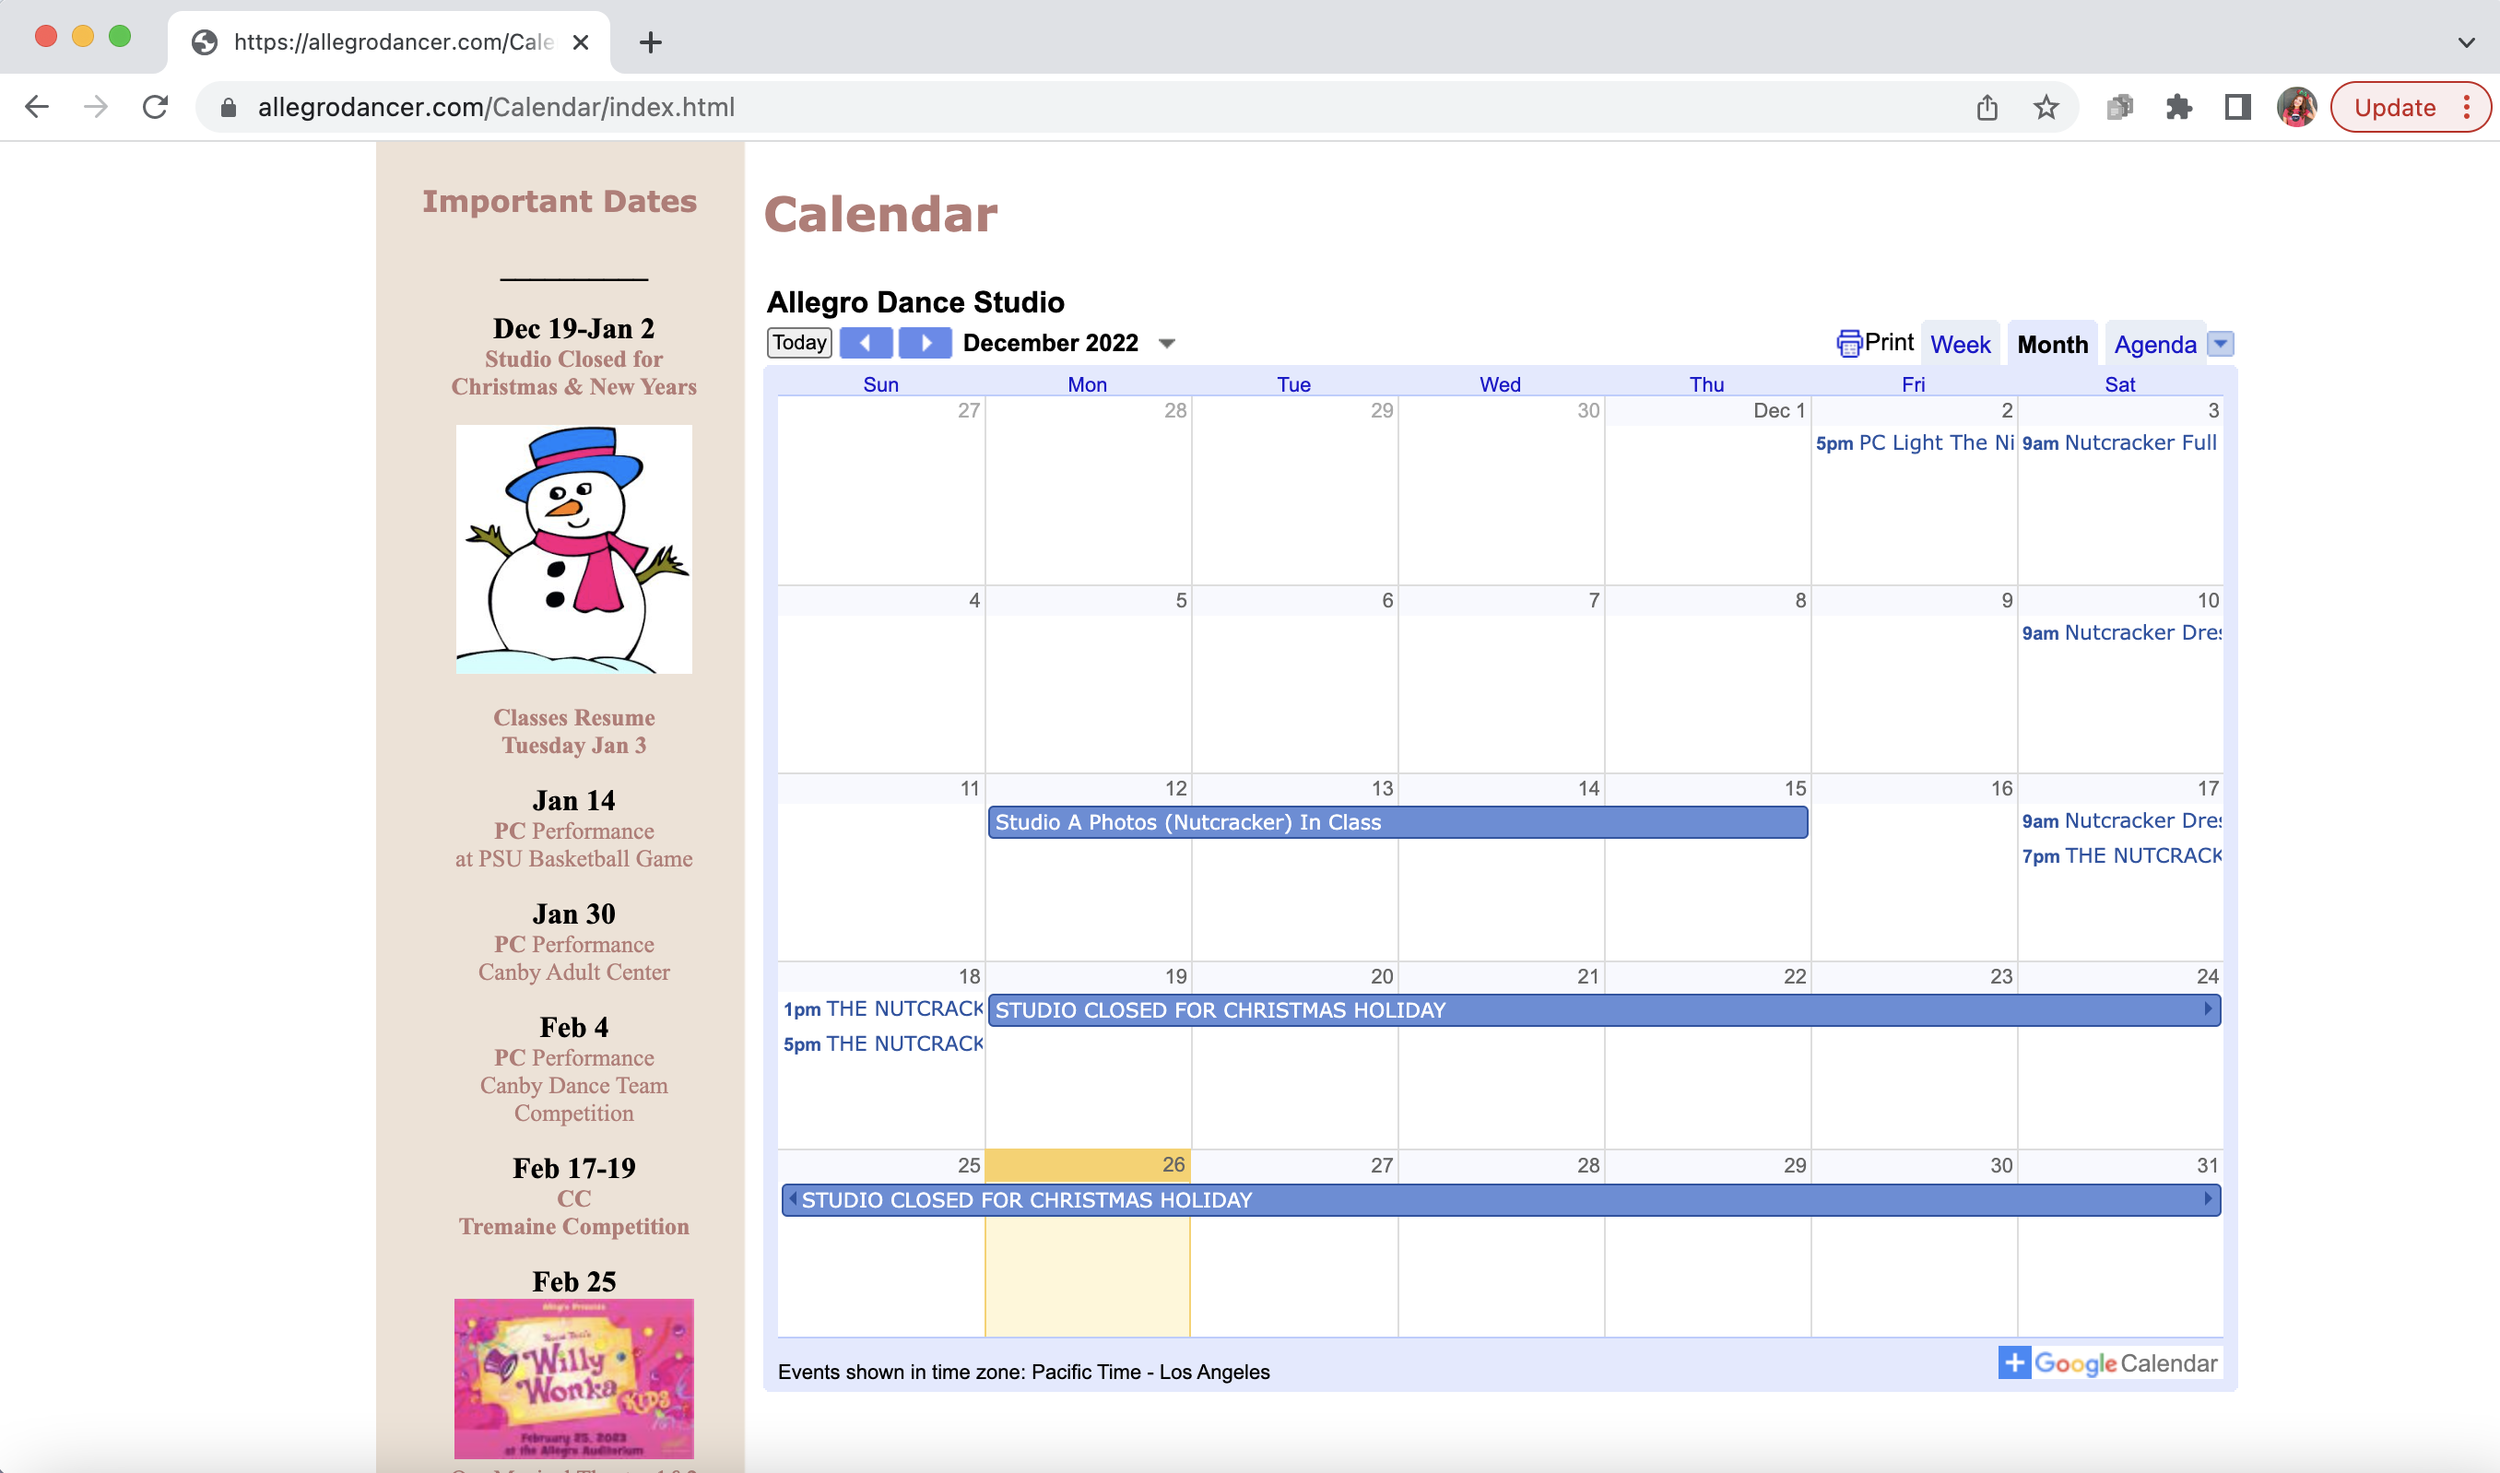Switch to Agenda view tab
This screenshot has width=2500, height=1473.
2155,344
